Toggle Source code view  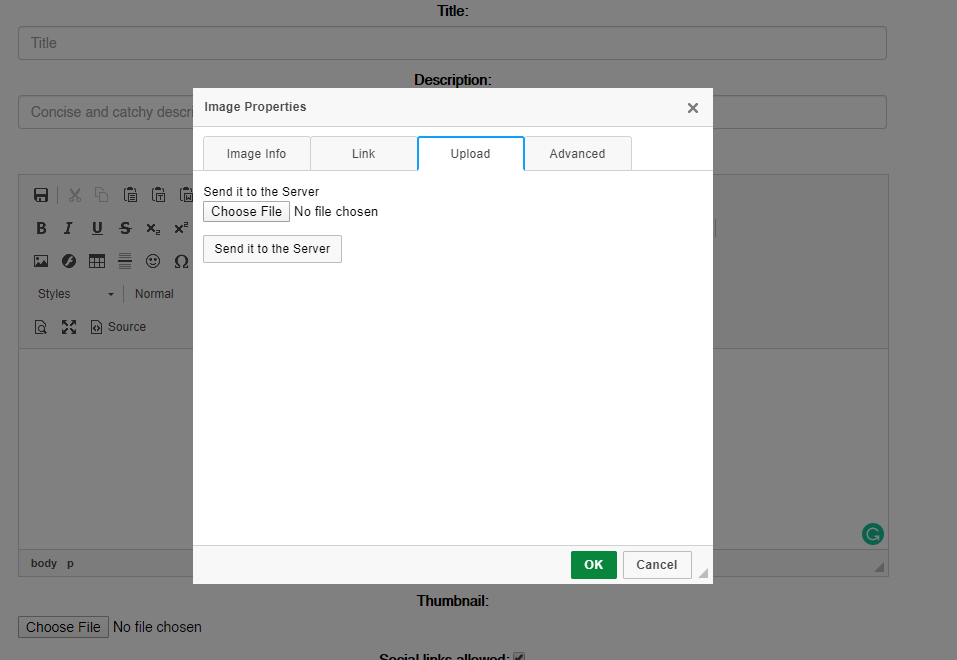[x=118, y=327]
